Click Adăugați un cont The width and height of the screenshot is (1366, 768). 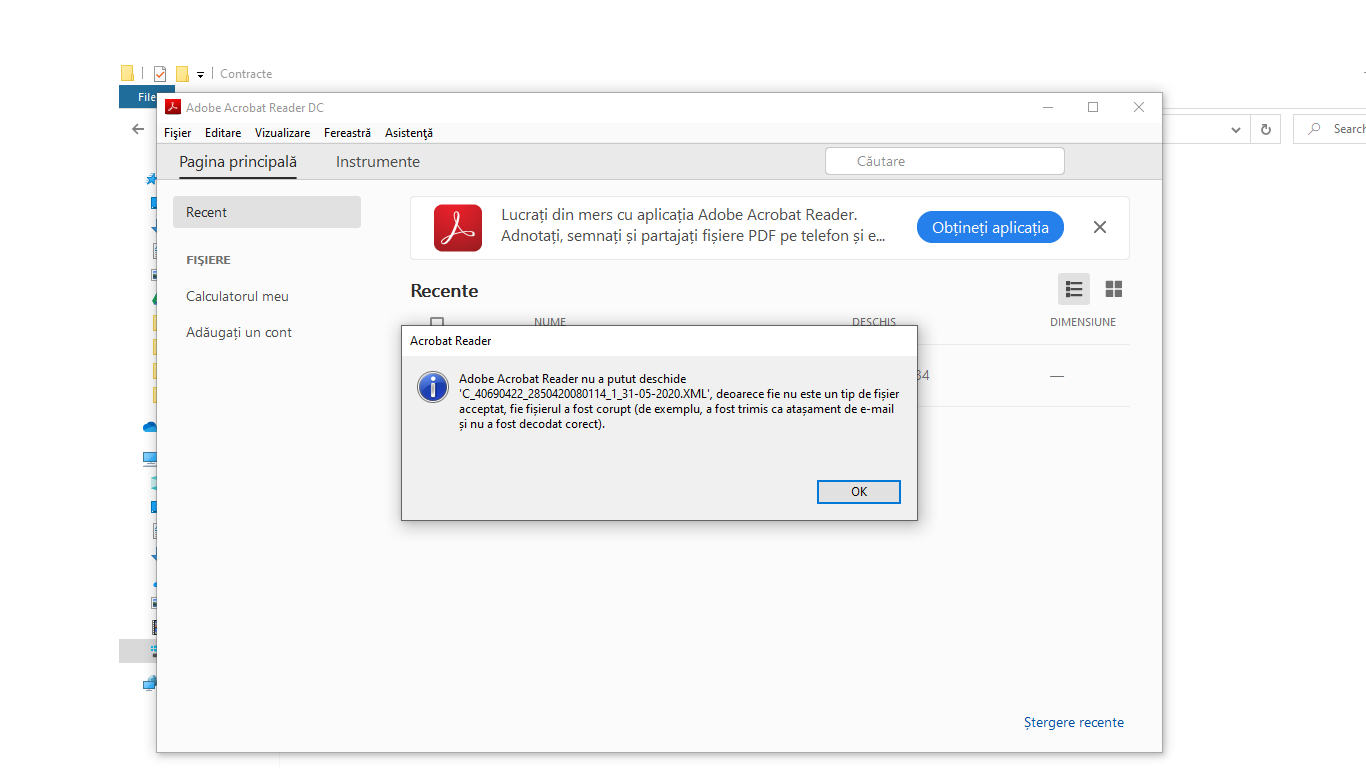pos(239,332)
